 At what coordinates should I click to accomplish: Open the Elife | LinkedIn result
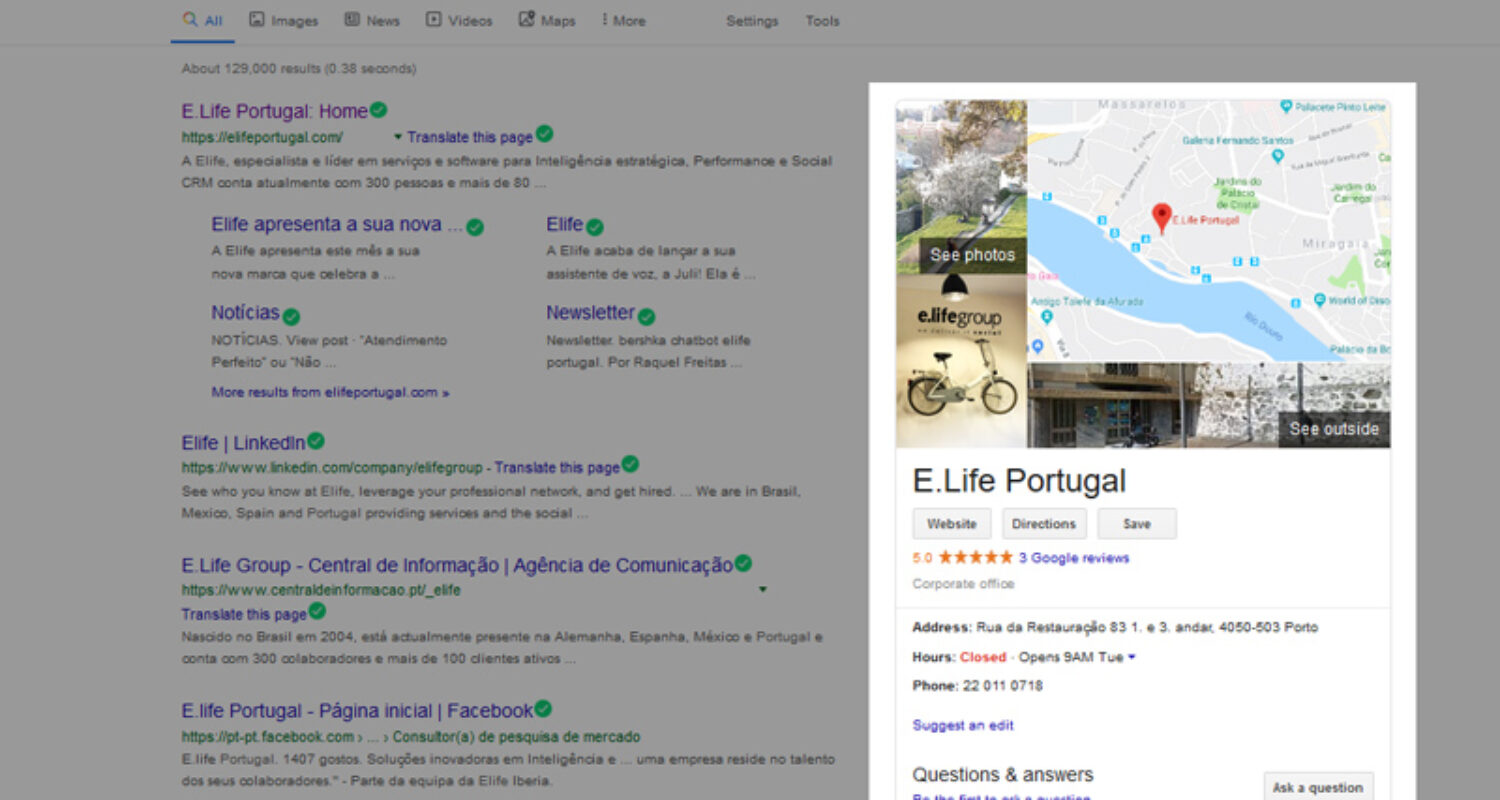(x=244, y=443)
